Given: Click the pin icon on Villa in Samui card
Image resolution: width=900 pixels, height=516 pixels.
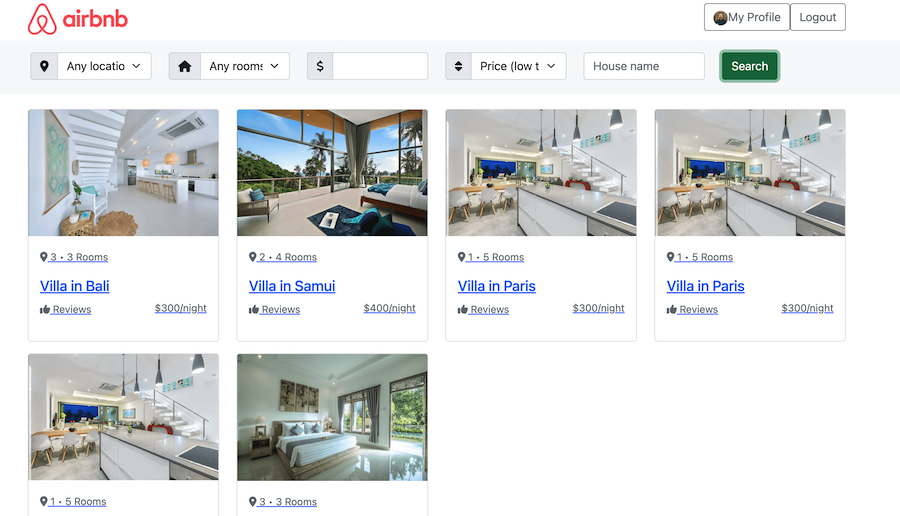Looking at the screenshot, I should (253, 257).
